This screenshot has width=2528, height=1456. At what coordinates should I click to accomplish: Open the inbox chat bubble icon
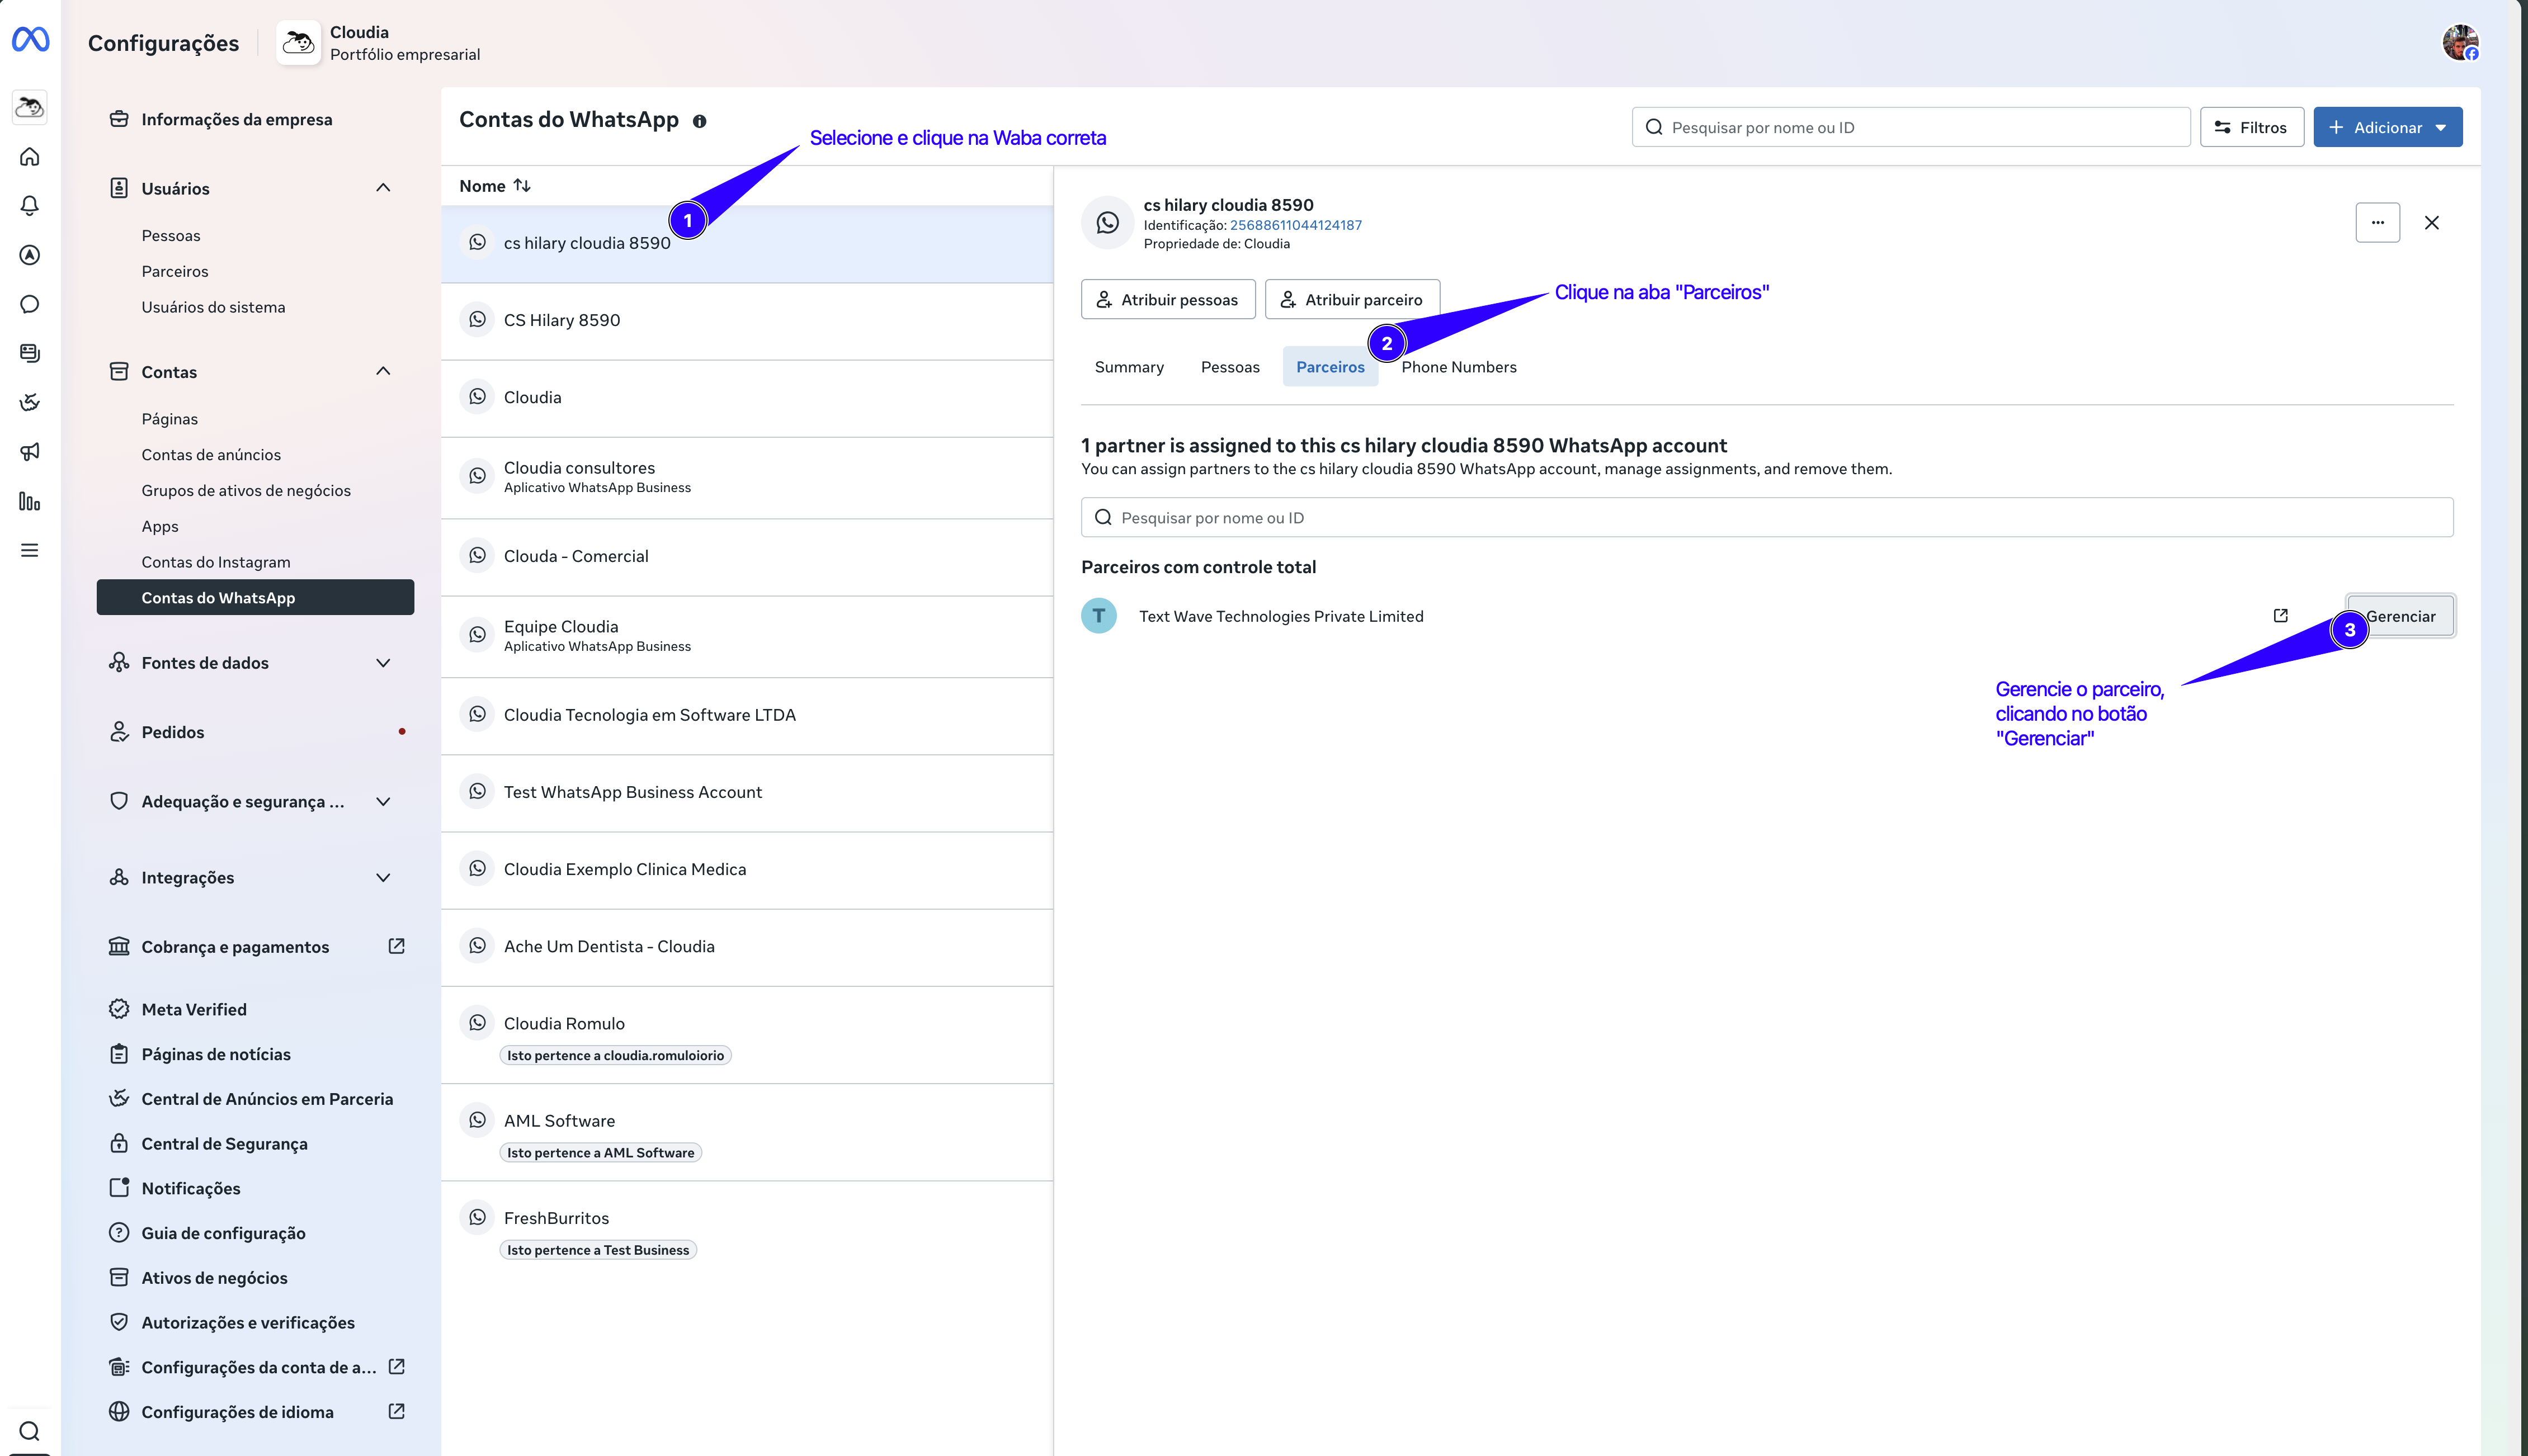(x=30, y=304)
